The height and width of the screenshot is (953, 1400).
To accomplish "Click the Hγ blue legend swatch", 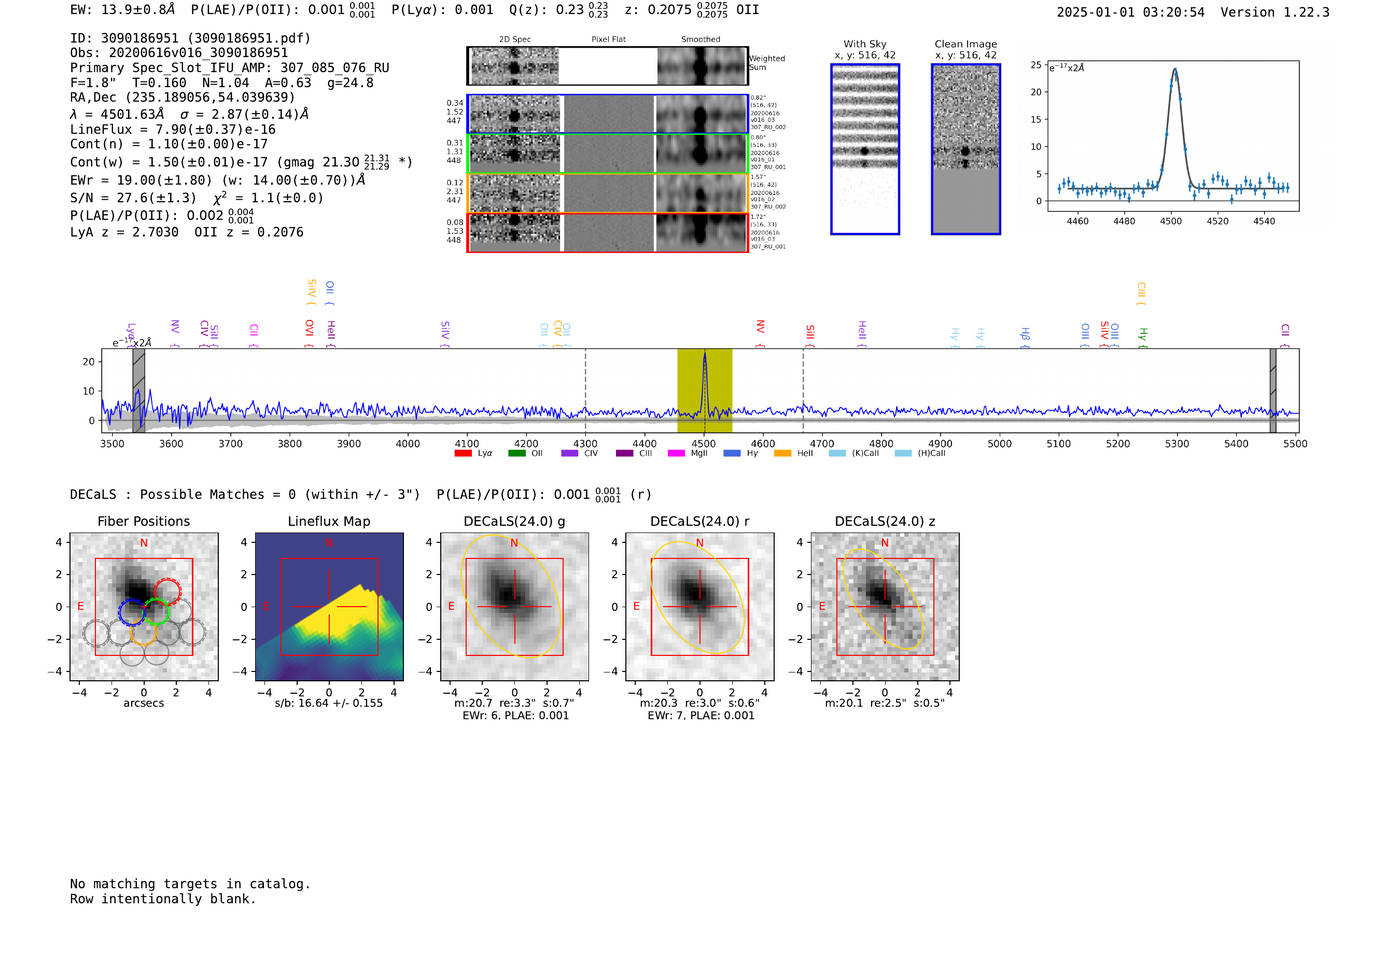I will [x=732, y=453].
